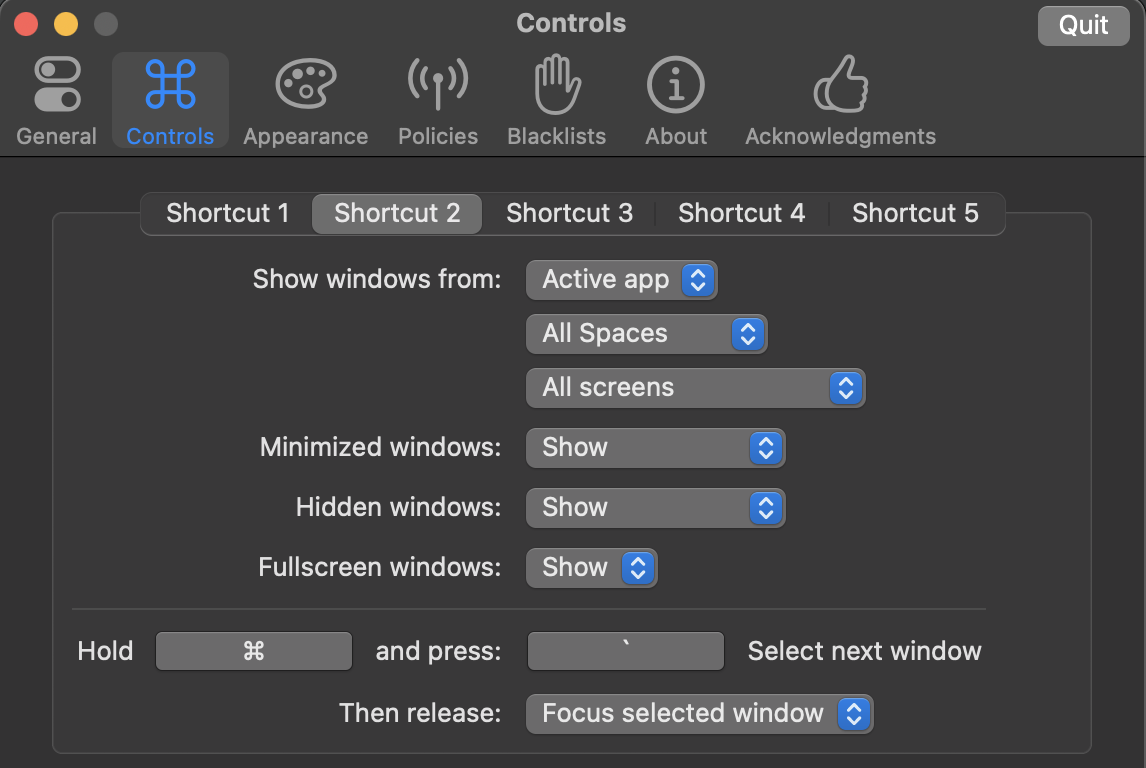
Task: Open the Policies antenna icon
Action: (x=438, y=84)
